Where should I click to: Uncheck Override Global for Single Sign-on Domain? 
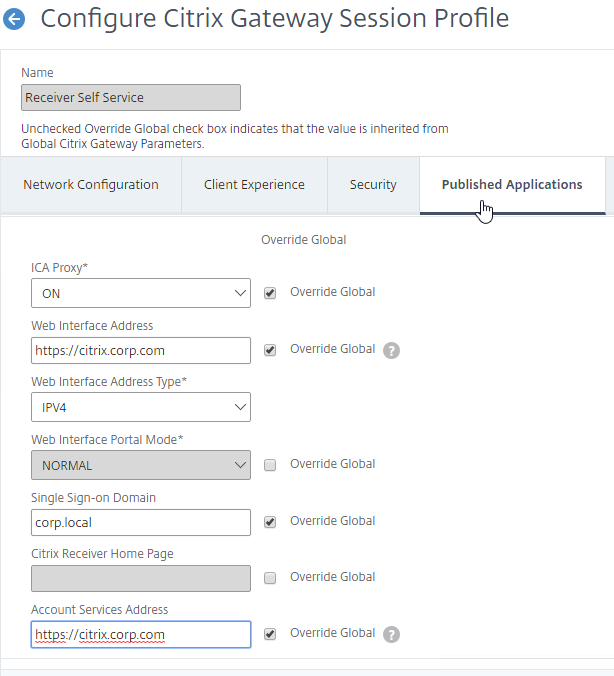(x=270, y=522)
